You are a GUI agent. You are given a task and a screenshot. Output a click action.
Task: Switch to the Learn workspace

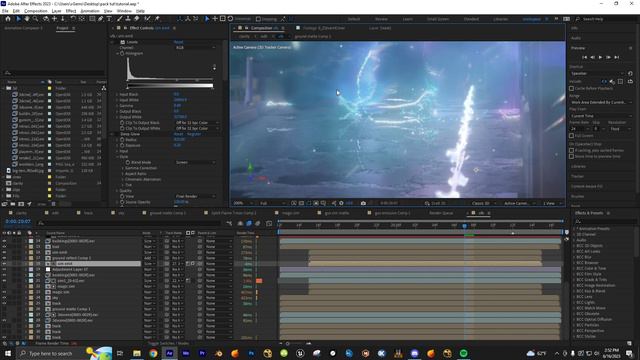(x=407, y=19)
